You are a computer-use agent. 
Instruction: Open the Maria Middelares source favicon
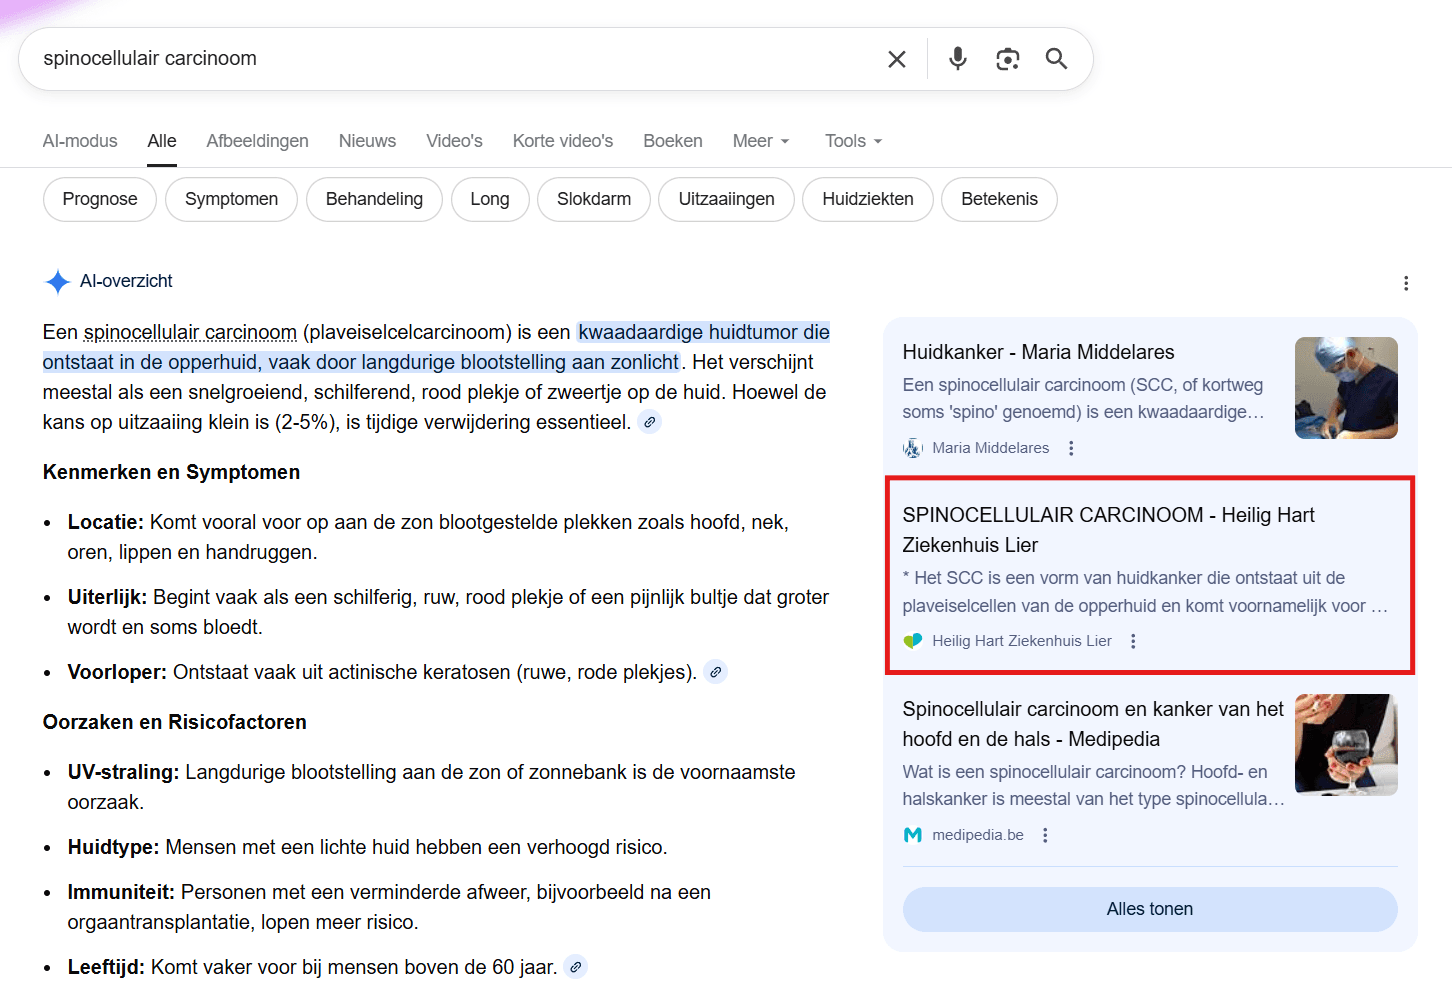click(x=911, y=448)
